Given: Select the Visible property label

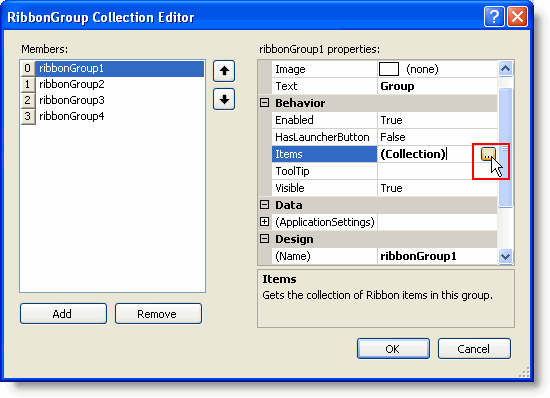Looking at the screenshot, I should (x=324, y=188).
